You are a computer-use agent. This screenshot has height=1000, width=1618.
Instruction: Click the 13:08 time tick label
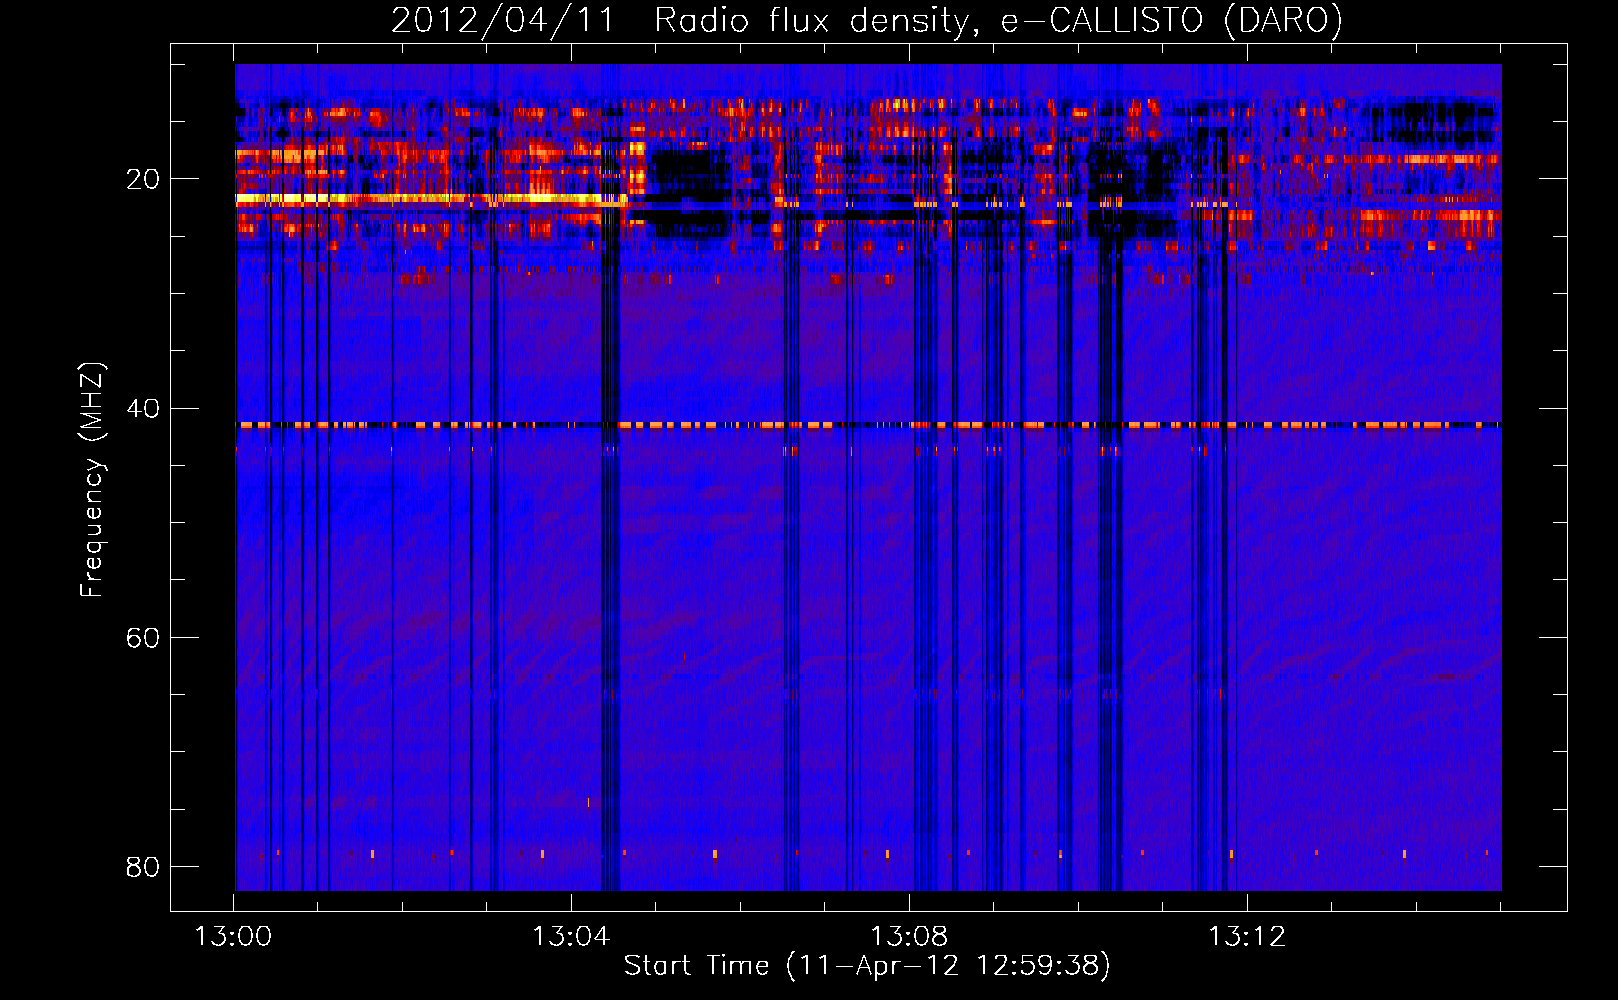[909, 937]
